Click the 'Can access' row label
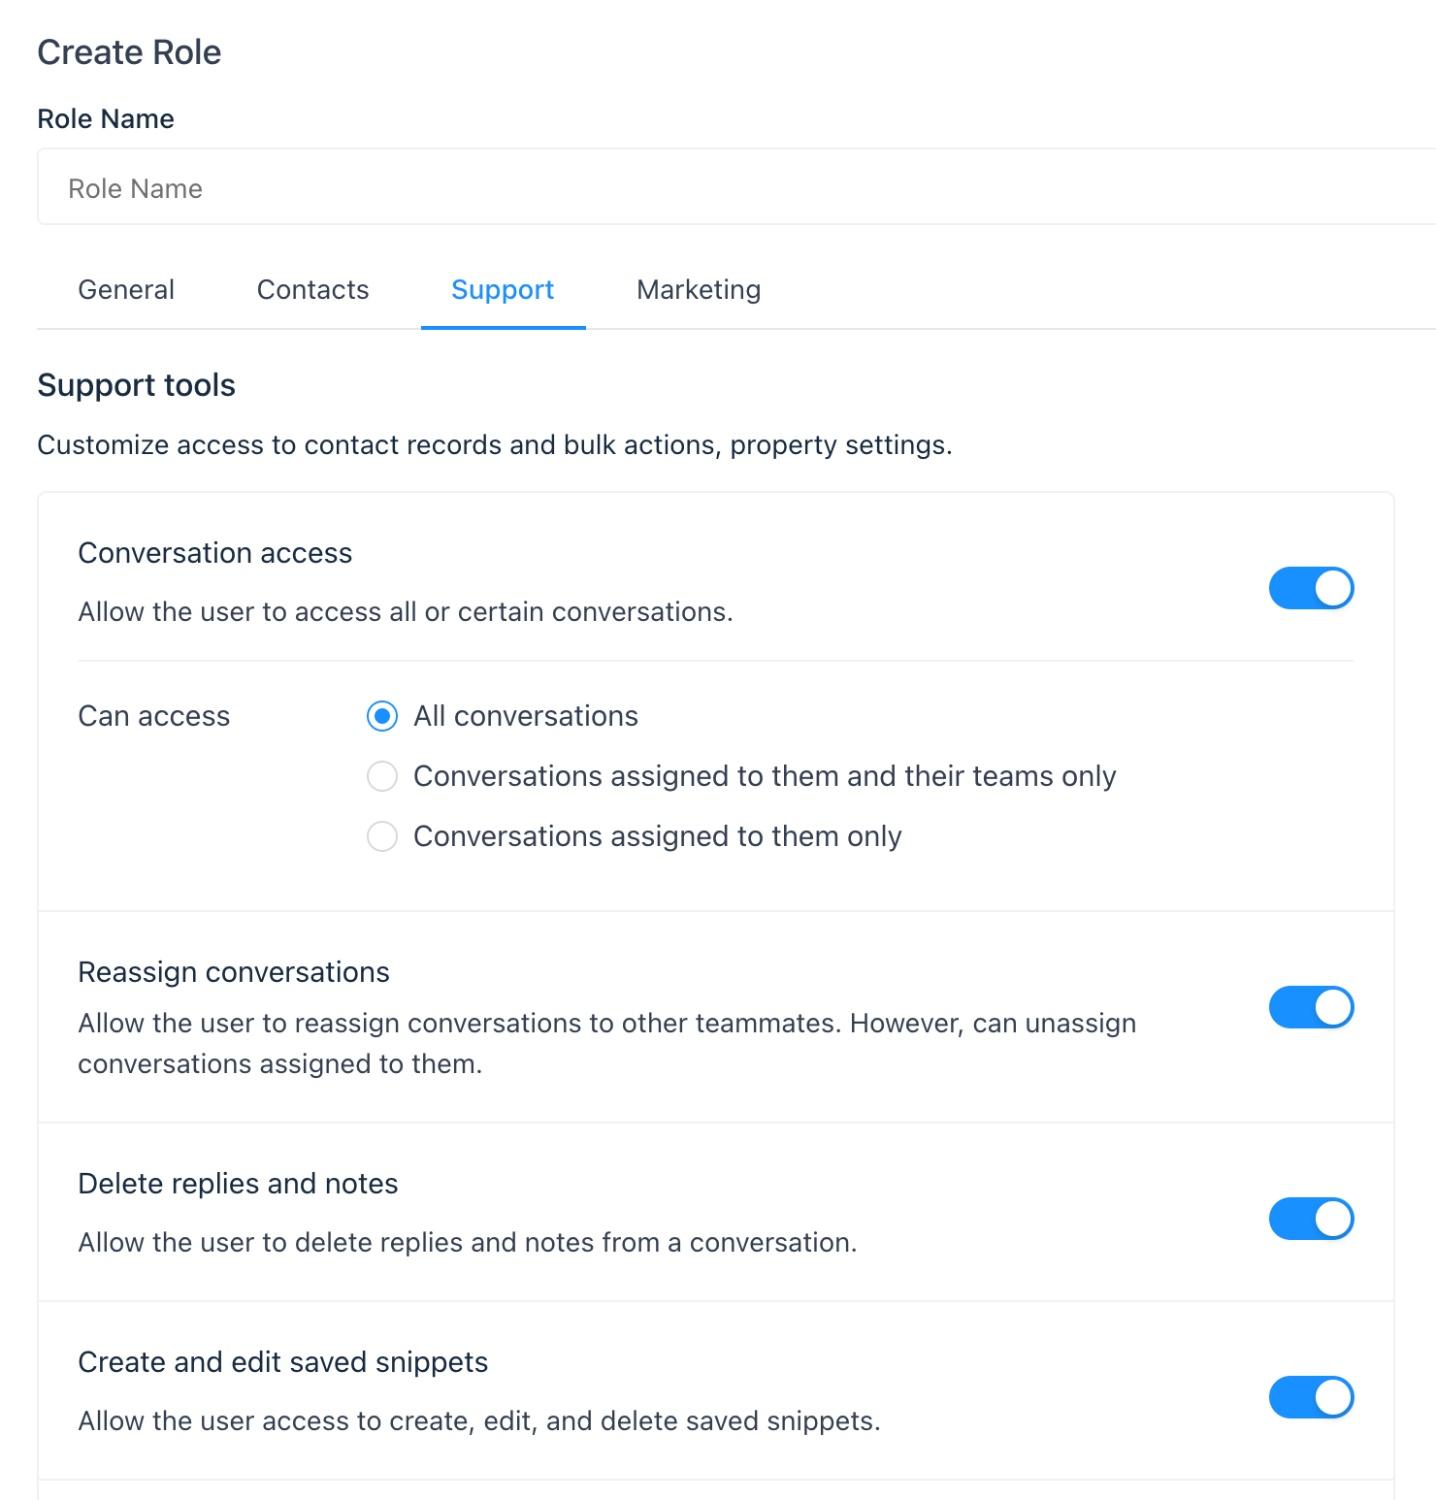The width and height of the screenshot is (1436, 1500). tap(154, 716)
